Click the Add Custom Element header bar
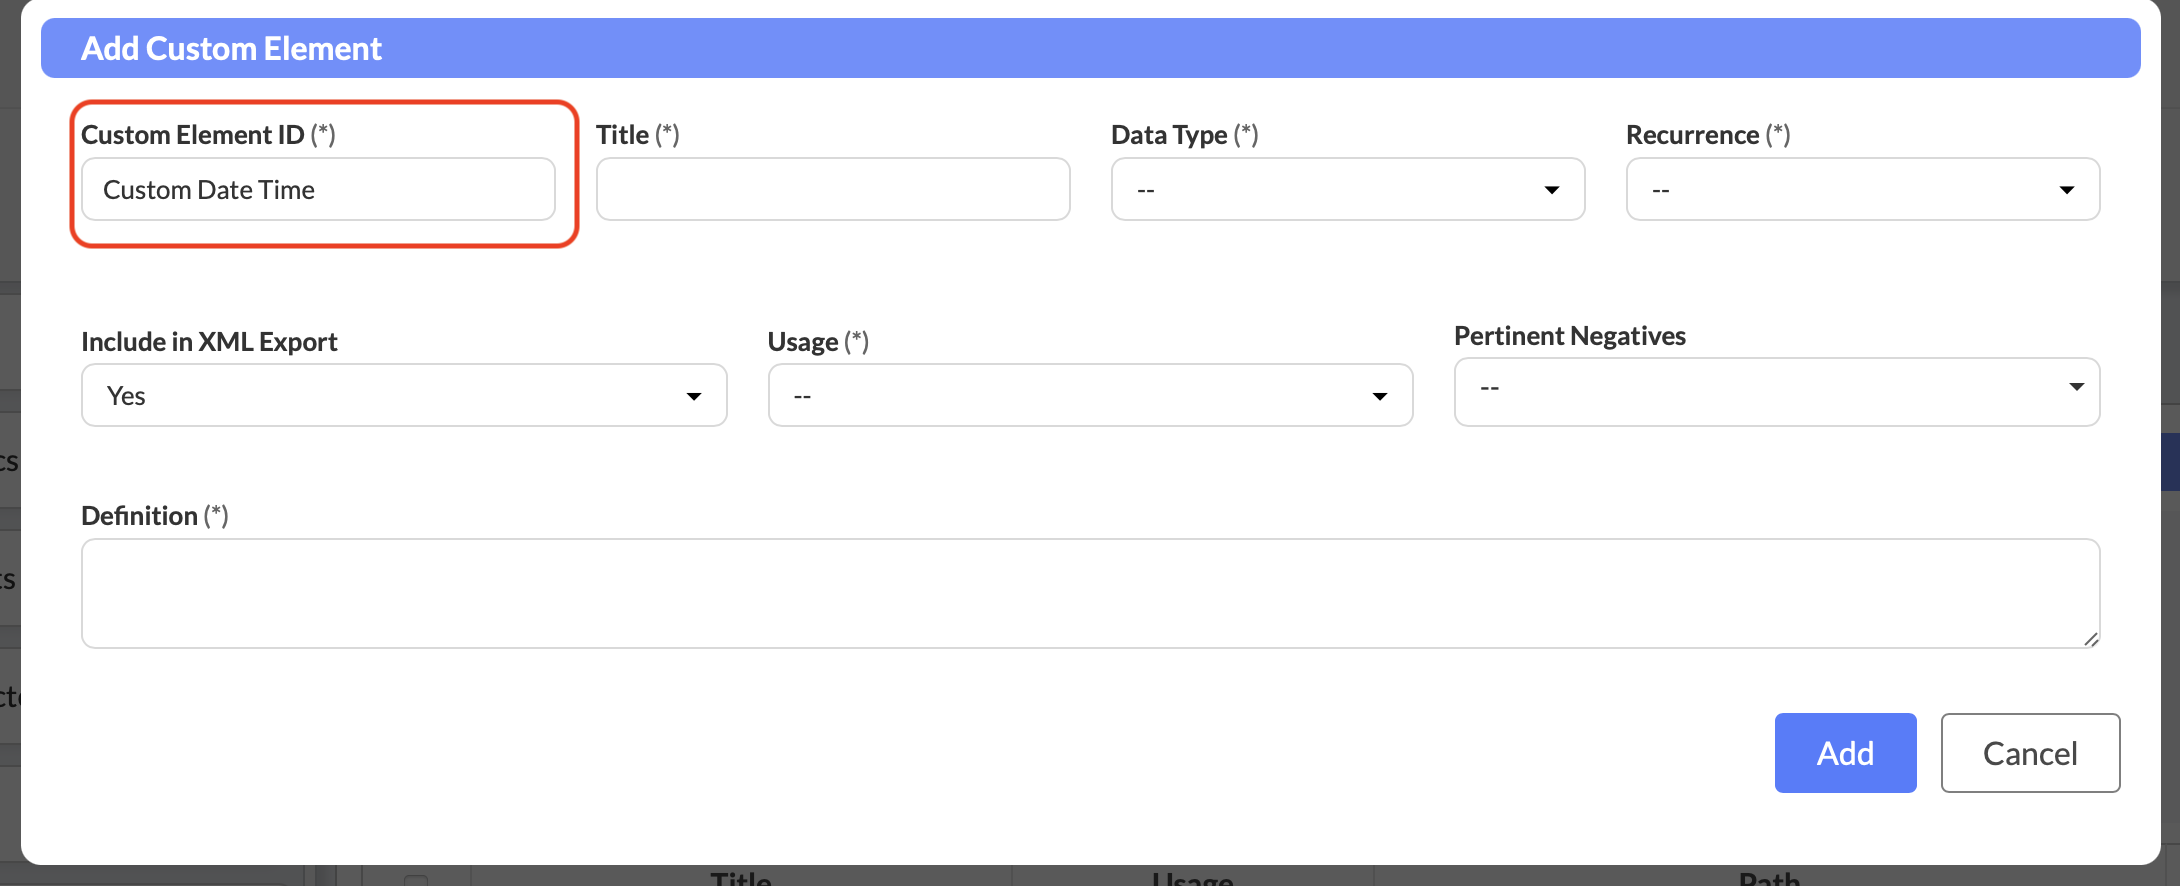Screen dimensions: 2180x886 pos(1089,48)
